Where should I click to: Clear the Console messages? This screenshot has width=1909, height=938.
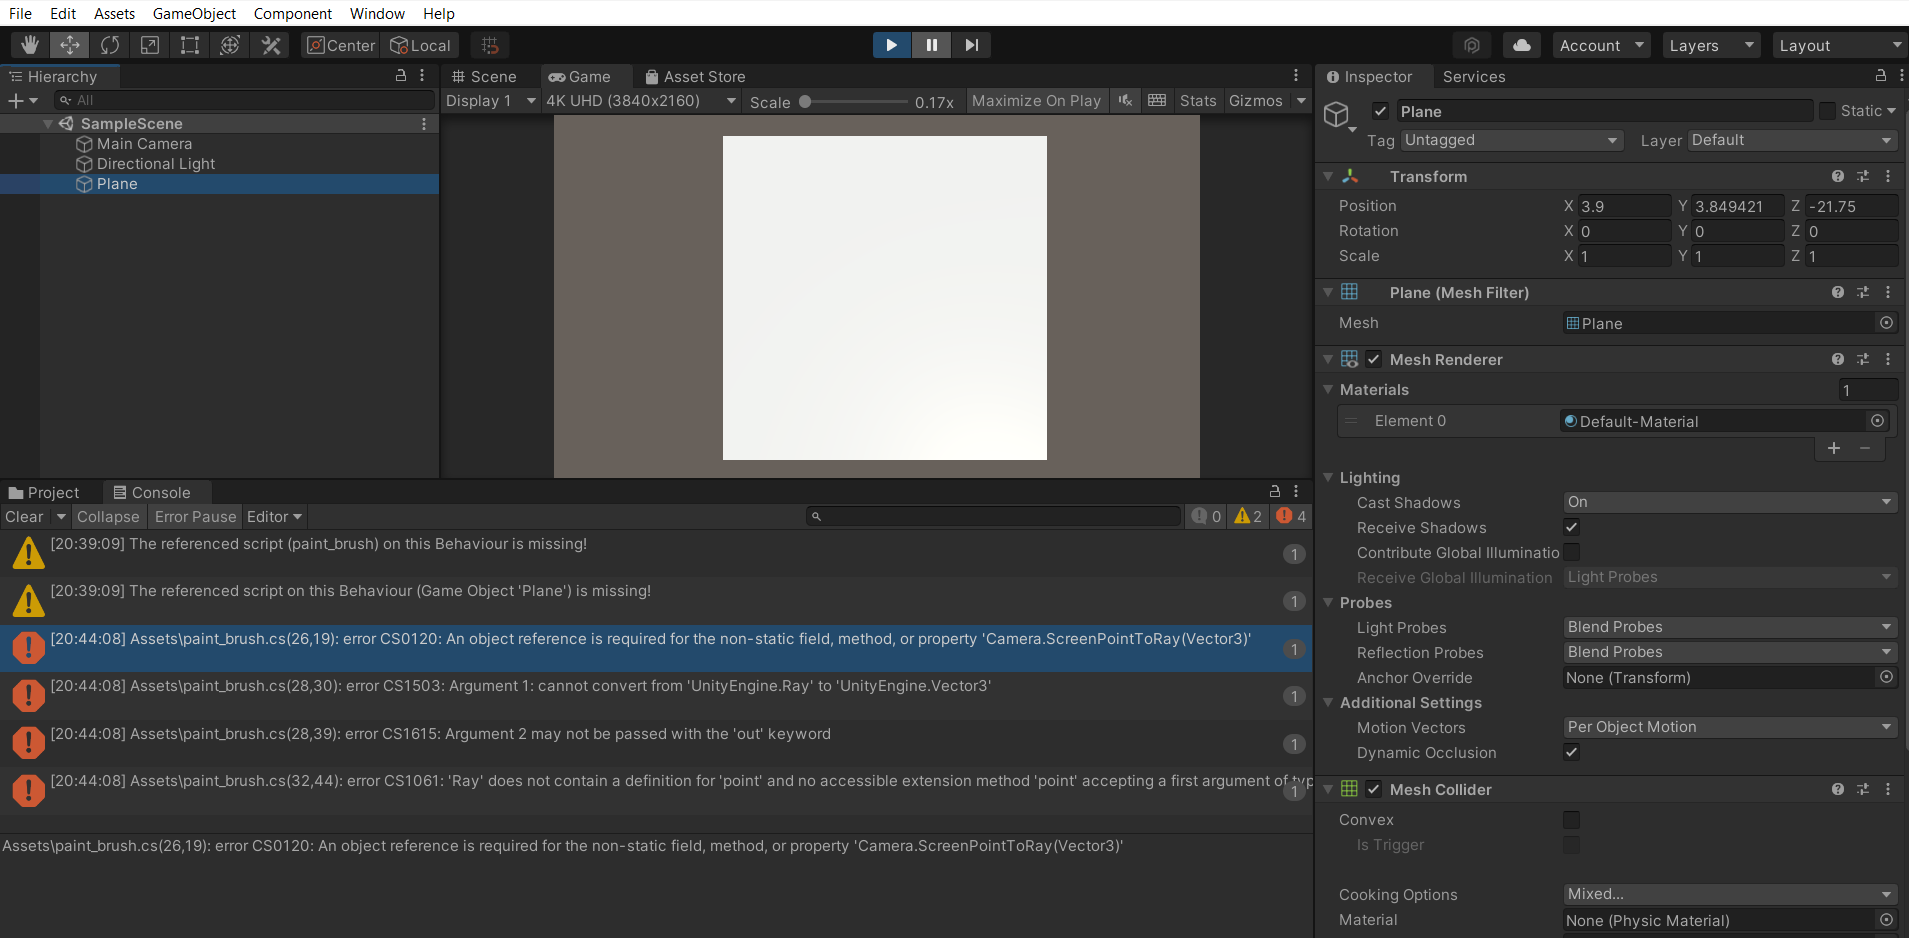click(x=24, y=516)
